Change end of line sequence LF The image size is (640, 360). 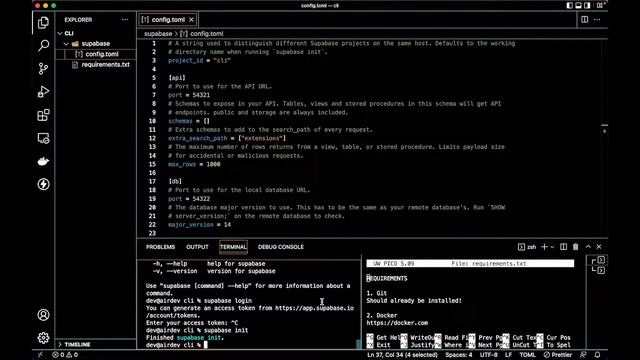[509, 355]
